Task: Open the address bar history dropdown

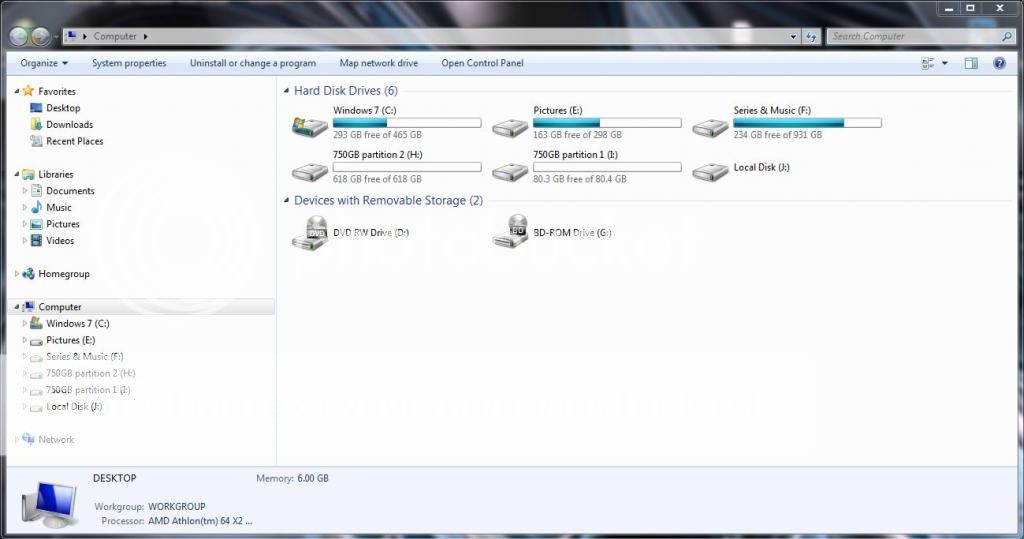Action: pos(793,37)
